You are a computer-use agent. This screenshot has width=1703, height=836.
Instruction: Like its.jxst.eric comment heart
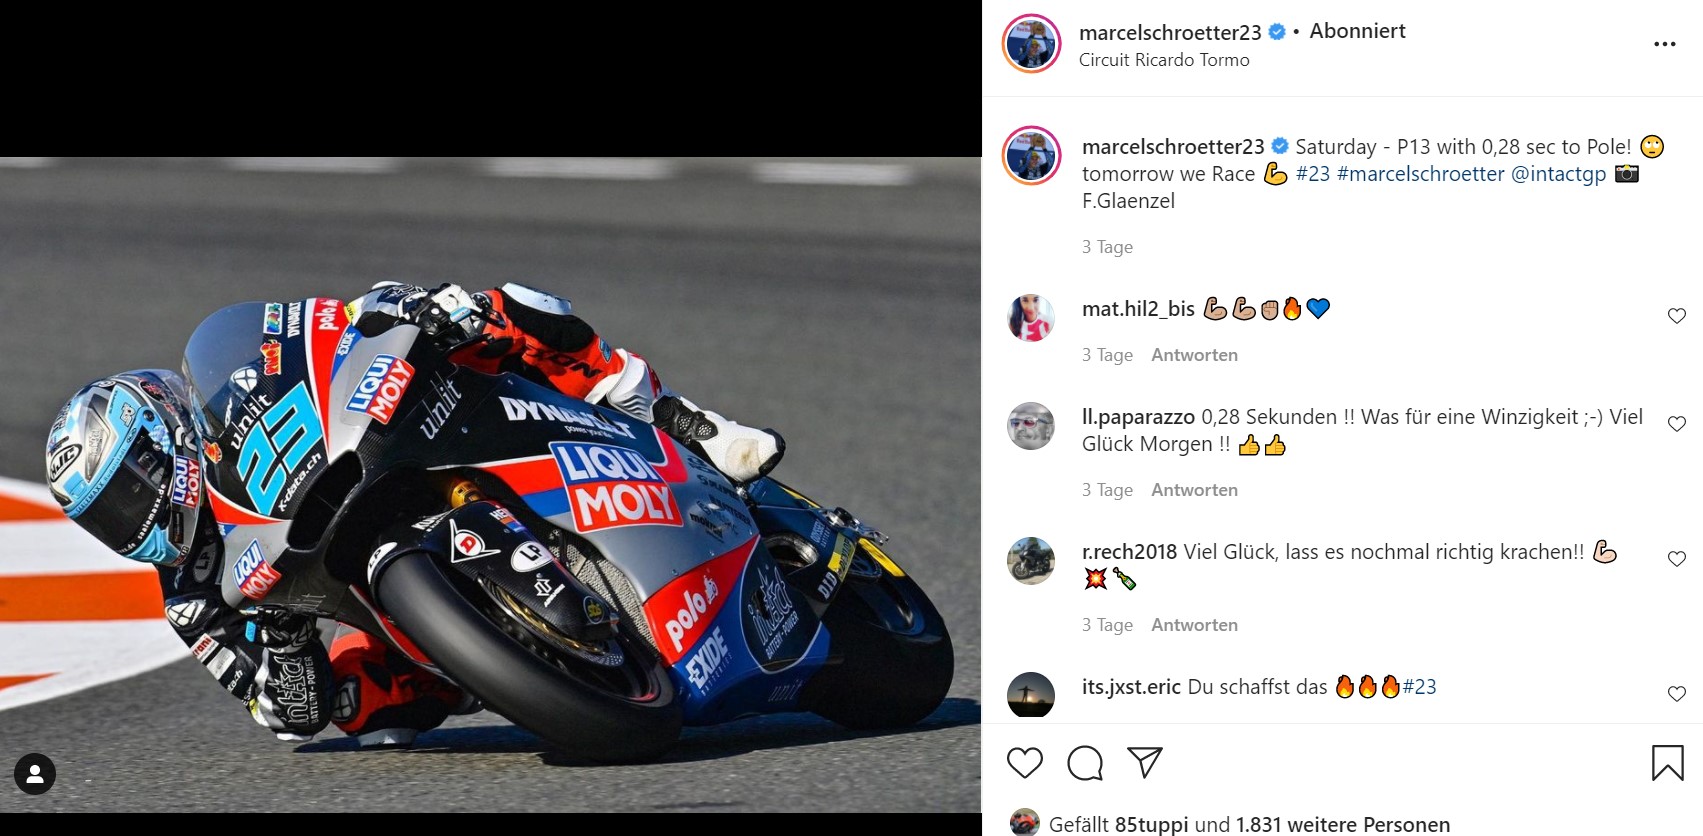(x=1677, y=694)
